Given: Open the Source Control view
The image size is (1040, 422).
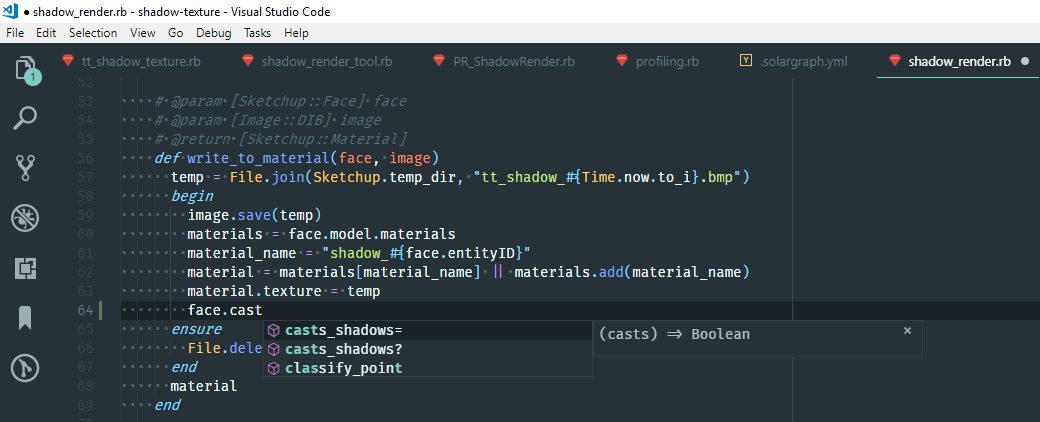Looking at the screenshot, I should pyautogui.click(x=25, y=168).
